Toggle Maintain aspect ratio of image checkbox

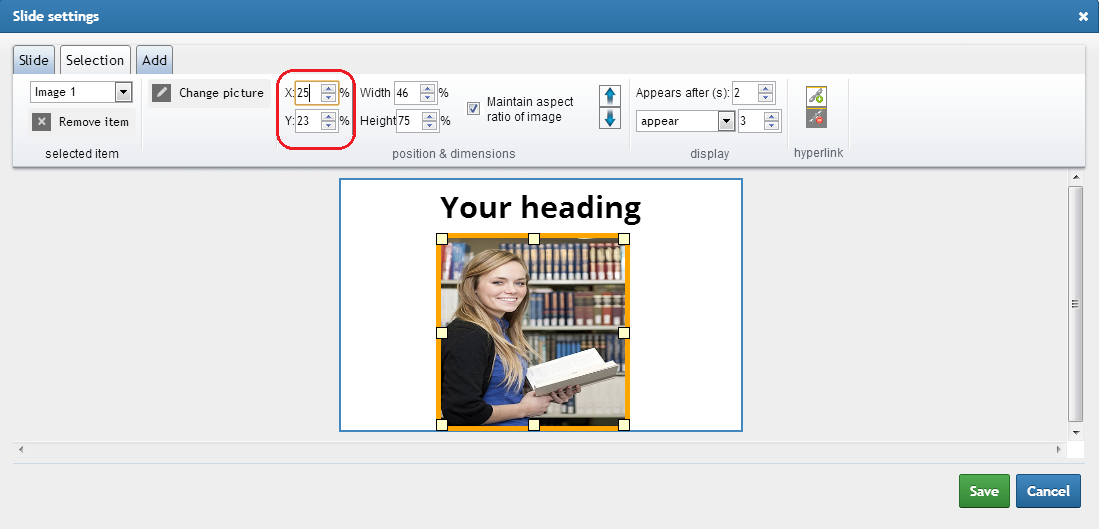[x=474, y=108]
